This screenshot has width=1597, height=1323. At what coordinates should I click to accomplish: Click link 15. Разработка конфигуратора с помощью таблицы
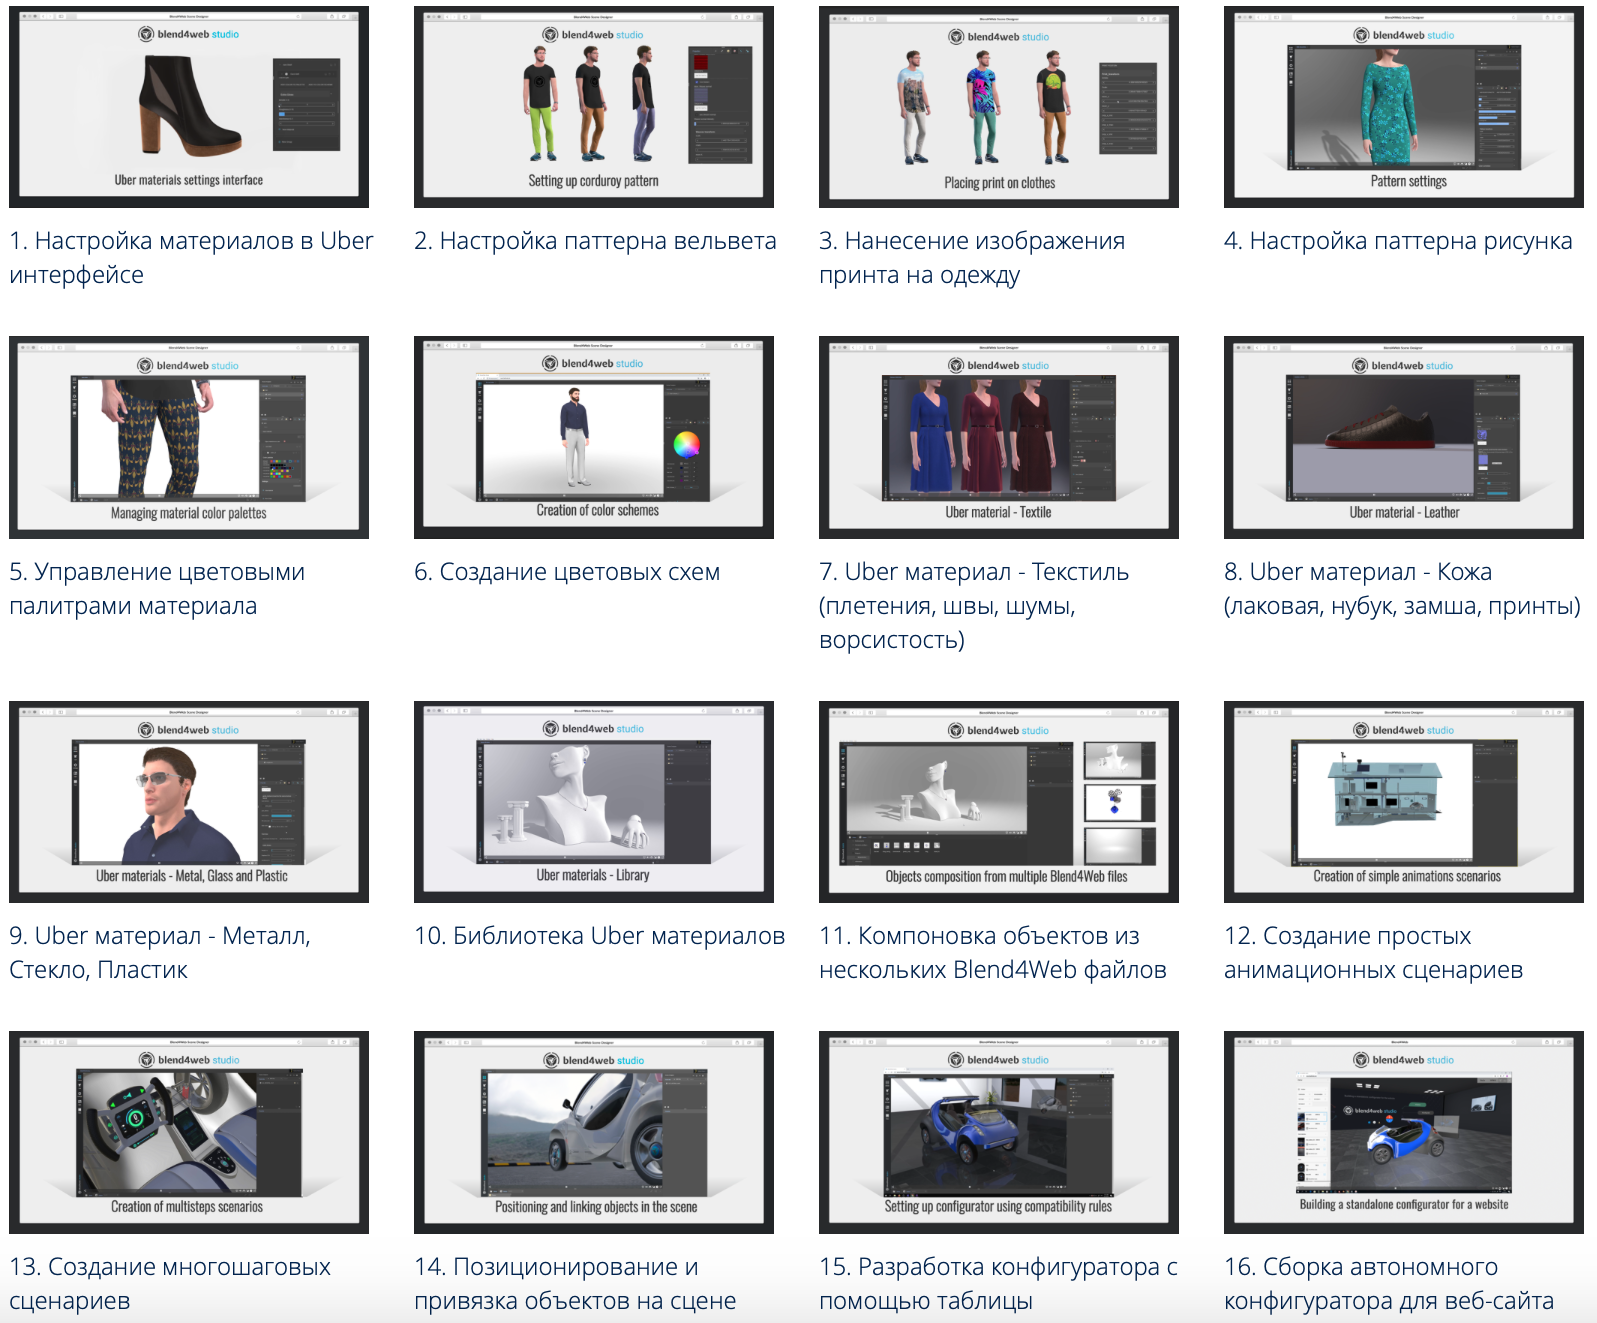pyautogui.click(x=998, y=1284)
